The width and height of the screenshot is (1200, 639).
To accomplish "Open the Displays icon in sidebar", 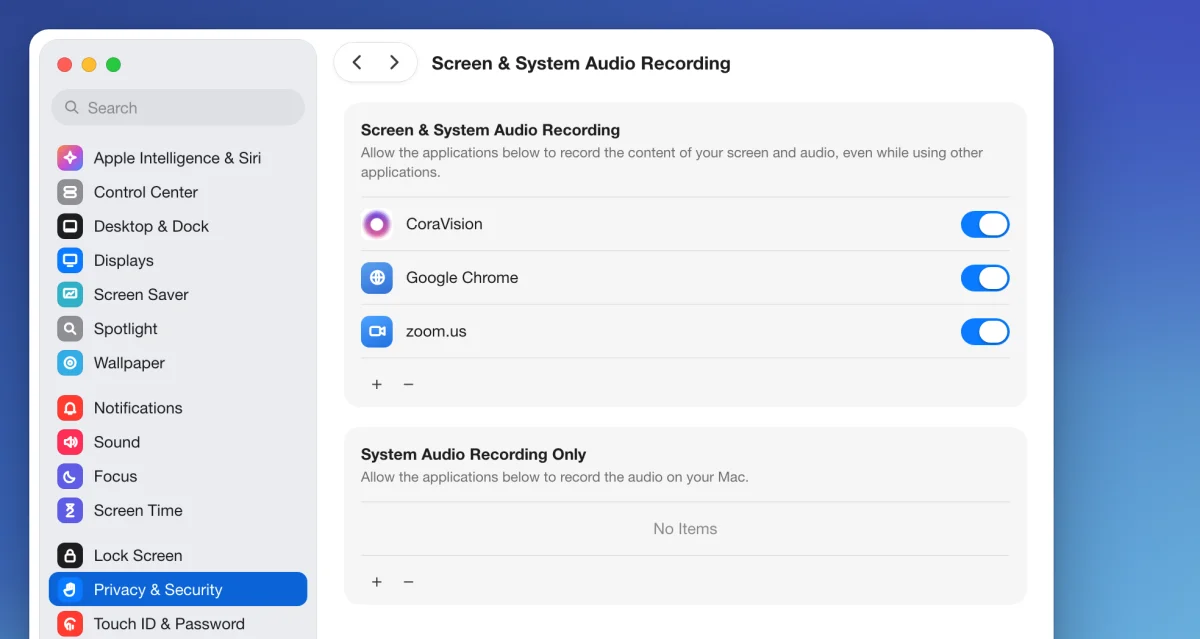I will pyautogui.click(x=70, y=260).
